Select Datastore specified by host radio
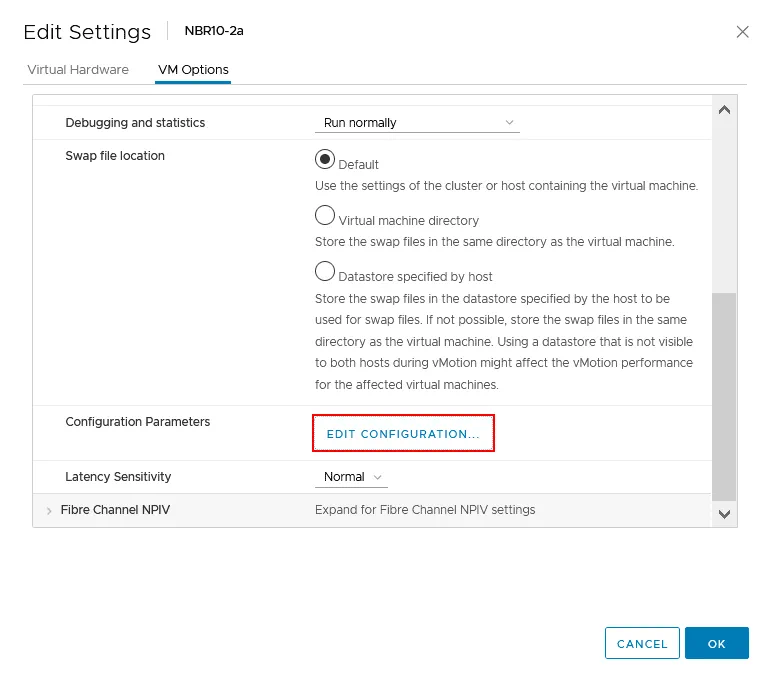This screenshot has height=680, width=770. coord(325,272)
